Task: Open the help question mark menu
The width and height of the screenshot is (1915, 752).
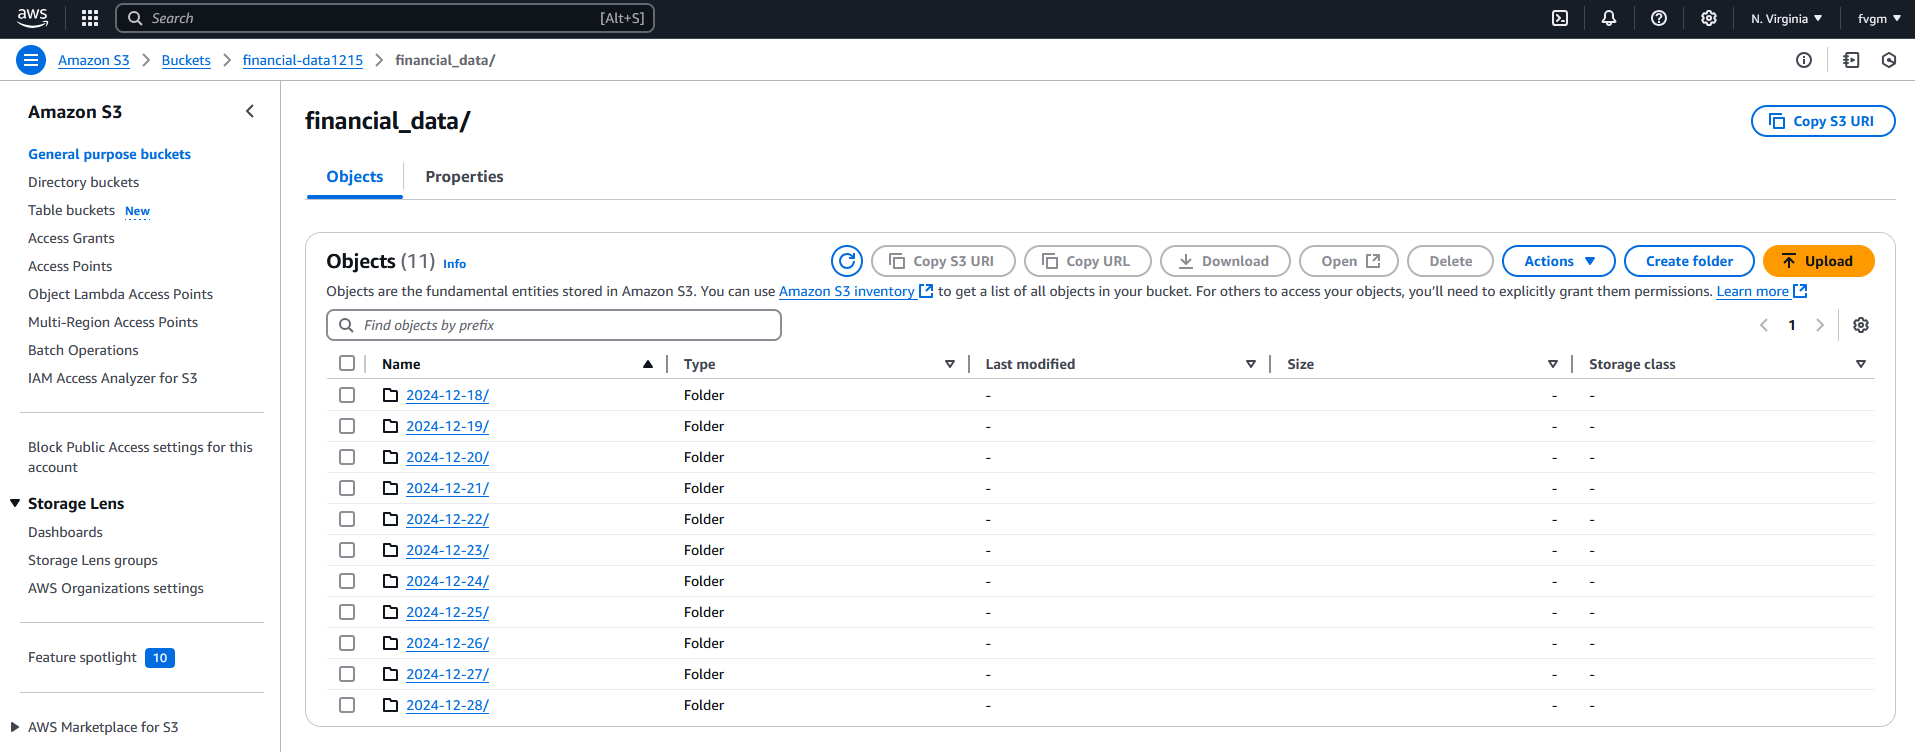Action: [1659, 18]
